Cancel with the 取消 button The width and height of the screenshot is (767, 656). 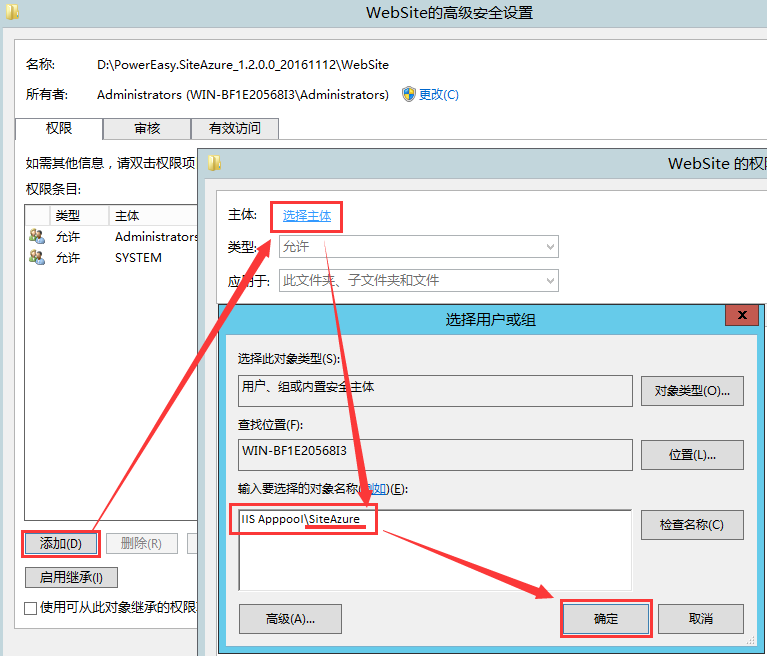pyautogui.click(x=700, y=619)
